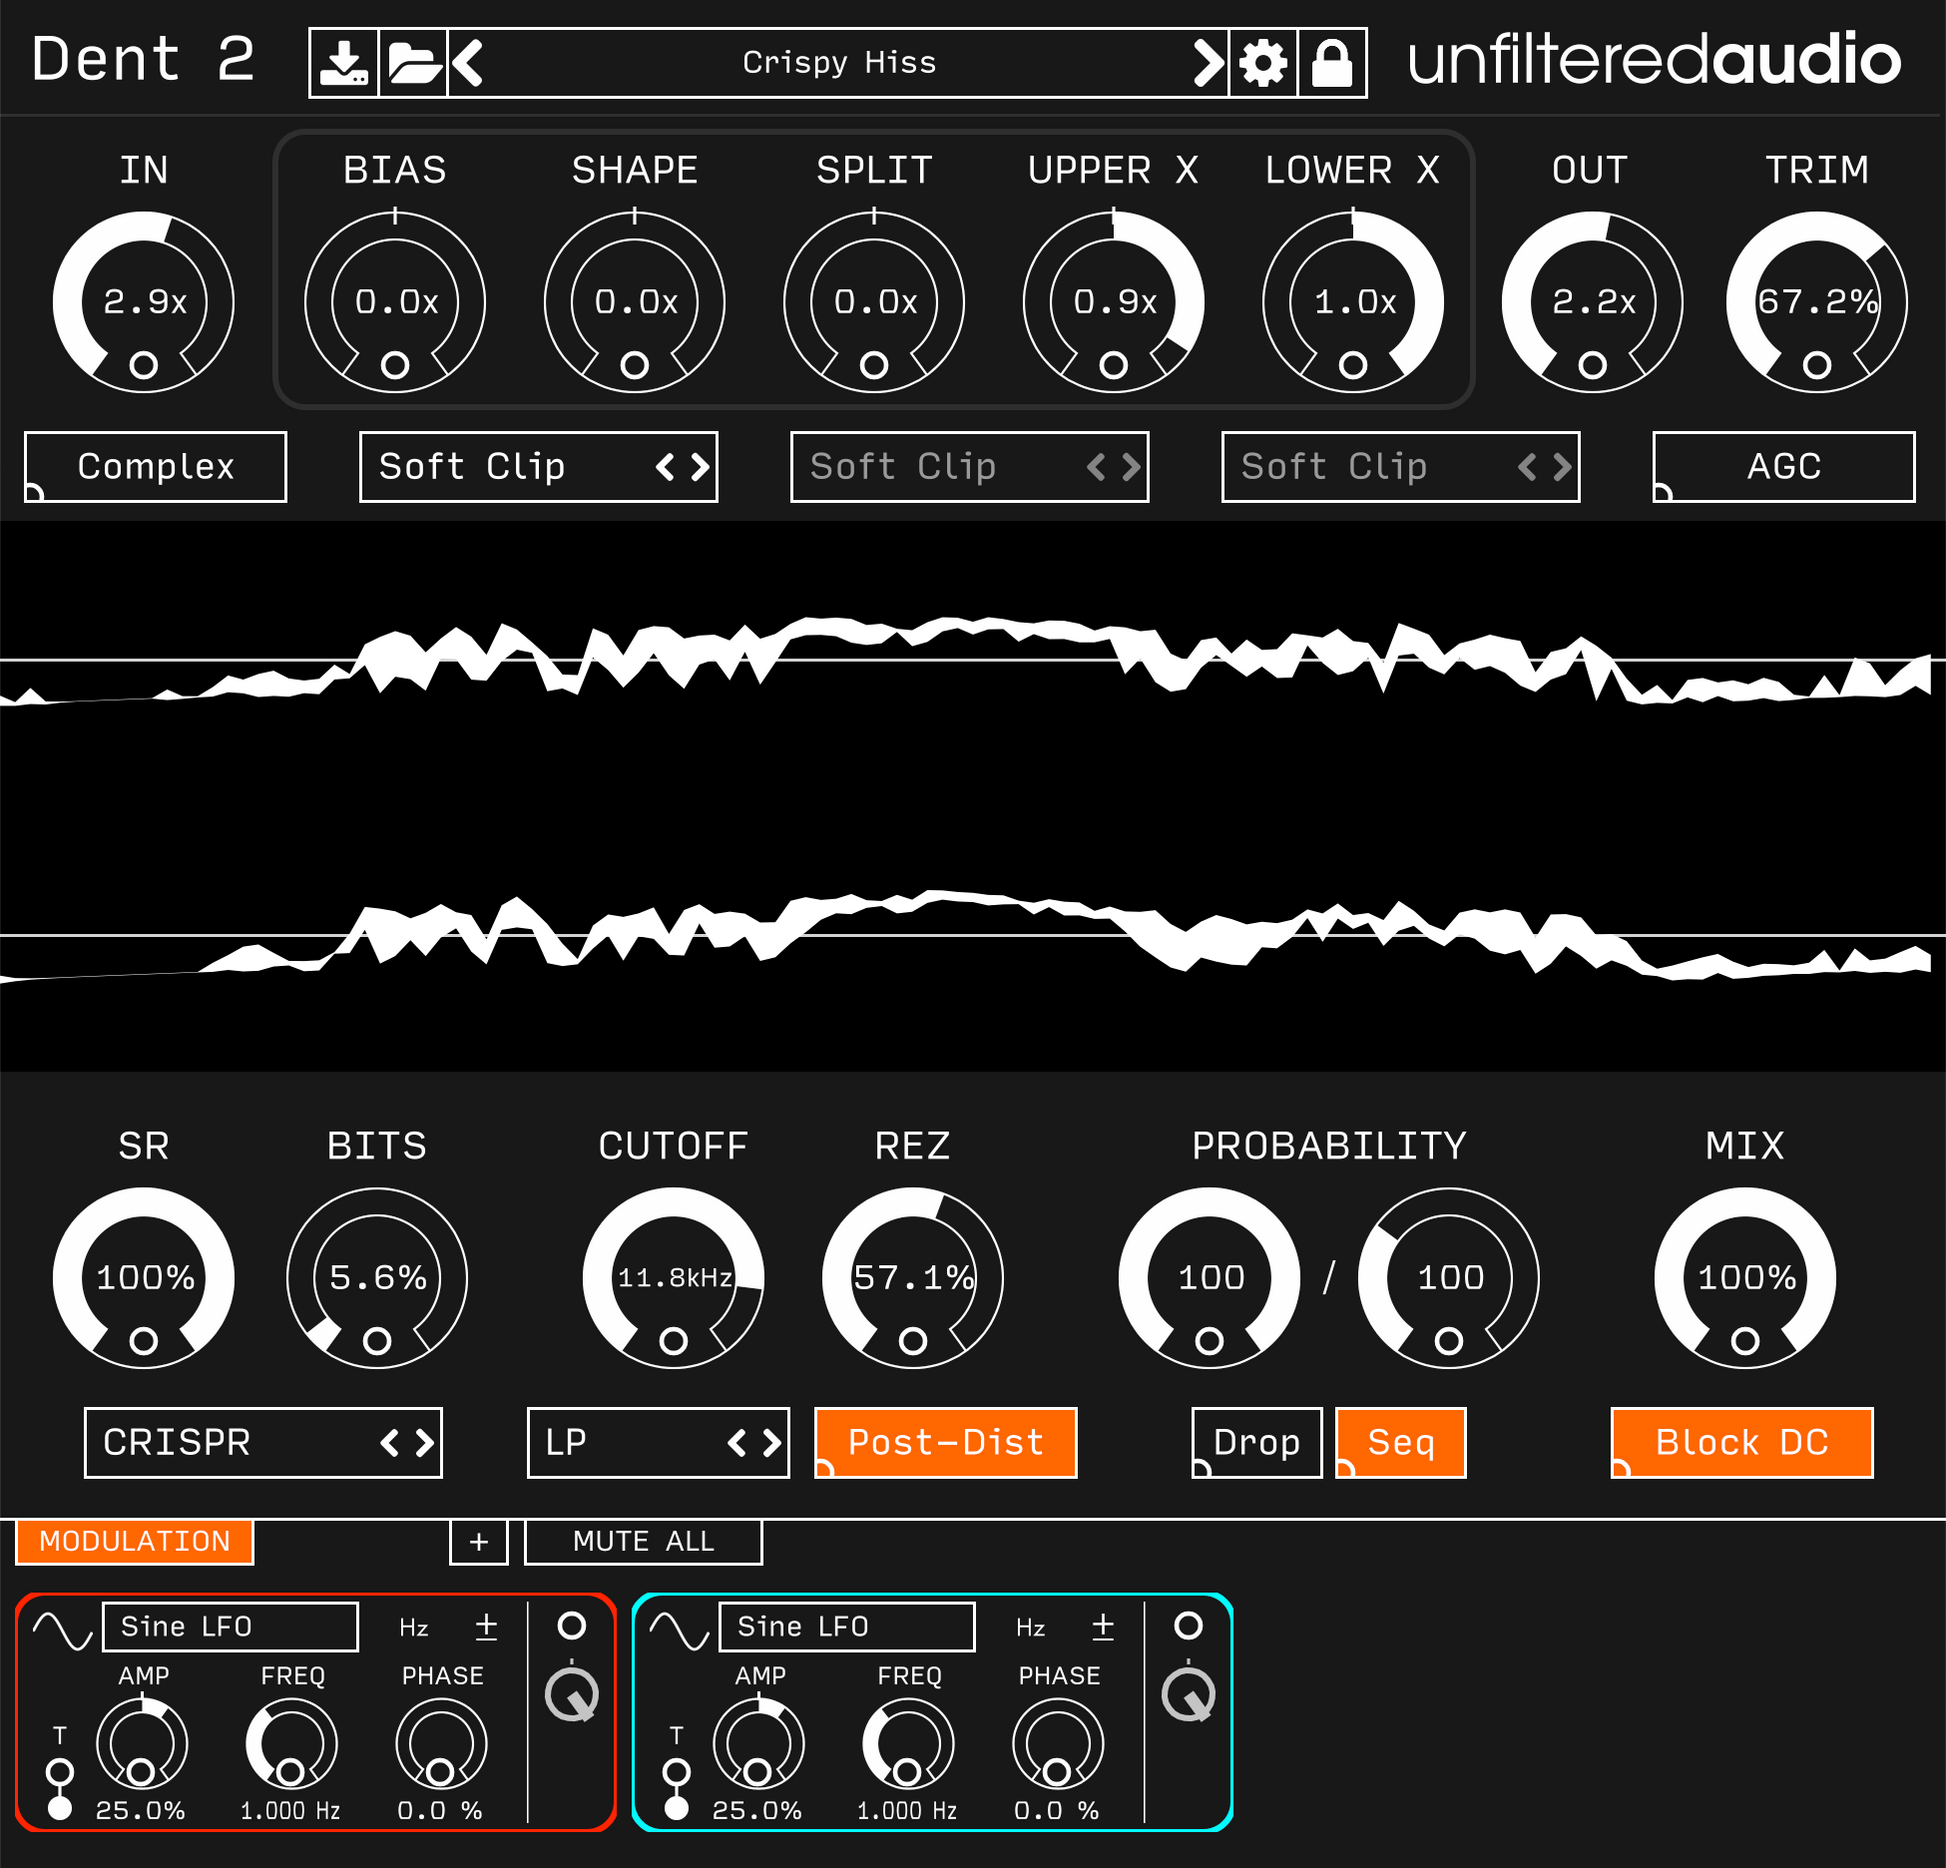Viewport: 1946px width, 1868px height.
Task: Open the preset folder browser icon
Action: tap(414, 63)
